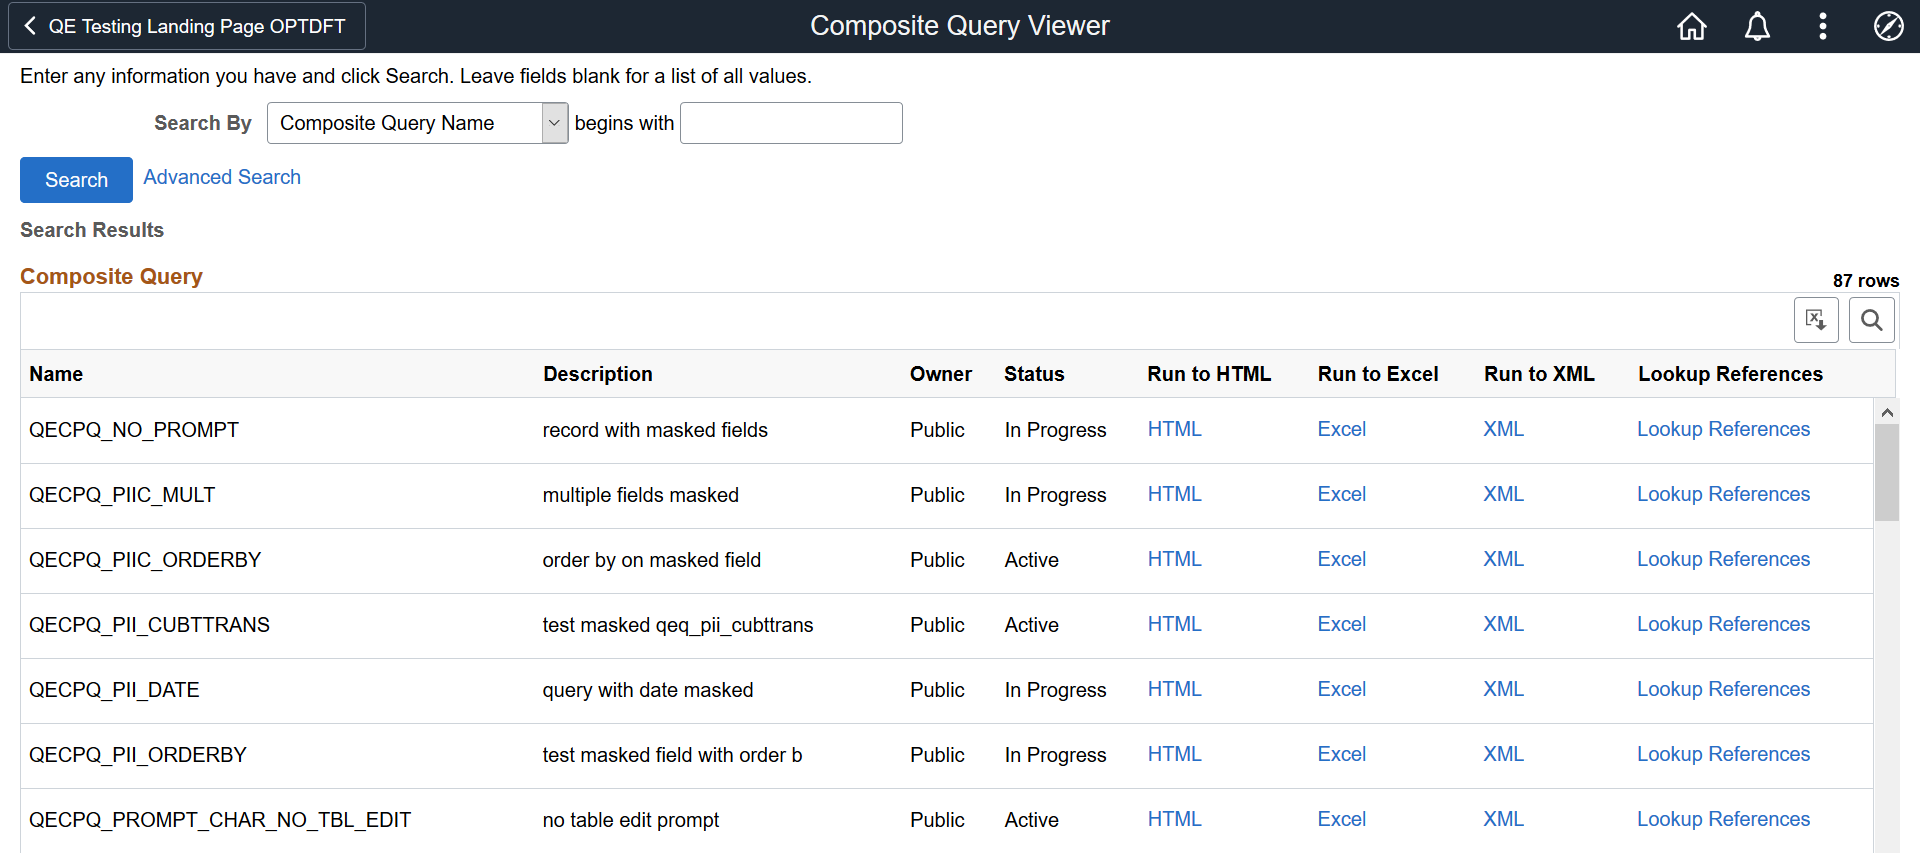
Task: Select the QECPQ_NO_PROMPT name cell
Action: tap(134, 430)
